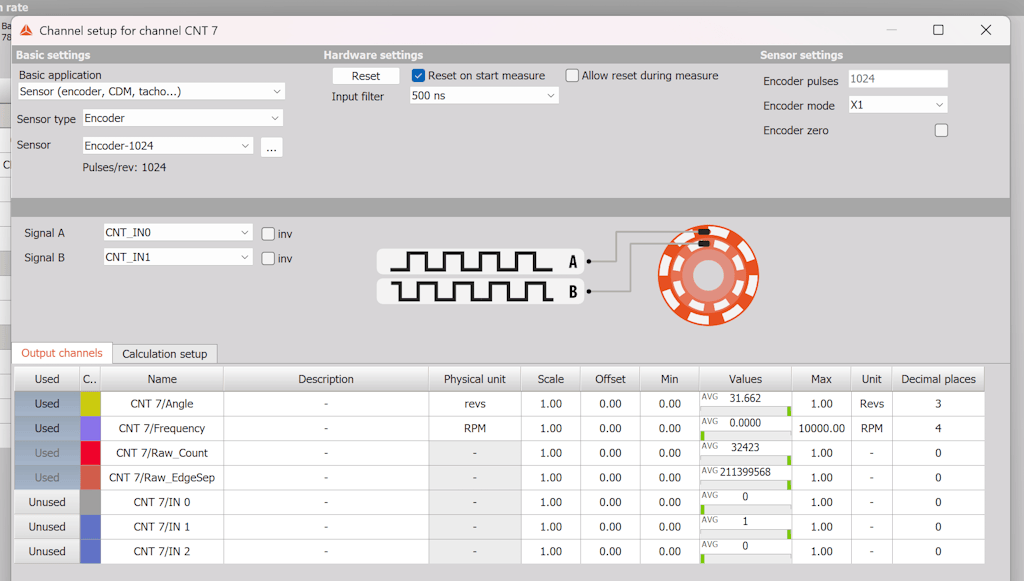Click red color swatch of CNT 7/Raw_Count
Image resolution: width=1024 pixels, height=581 pixels.
coord(90,453)
